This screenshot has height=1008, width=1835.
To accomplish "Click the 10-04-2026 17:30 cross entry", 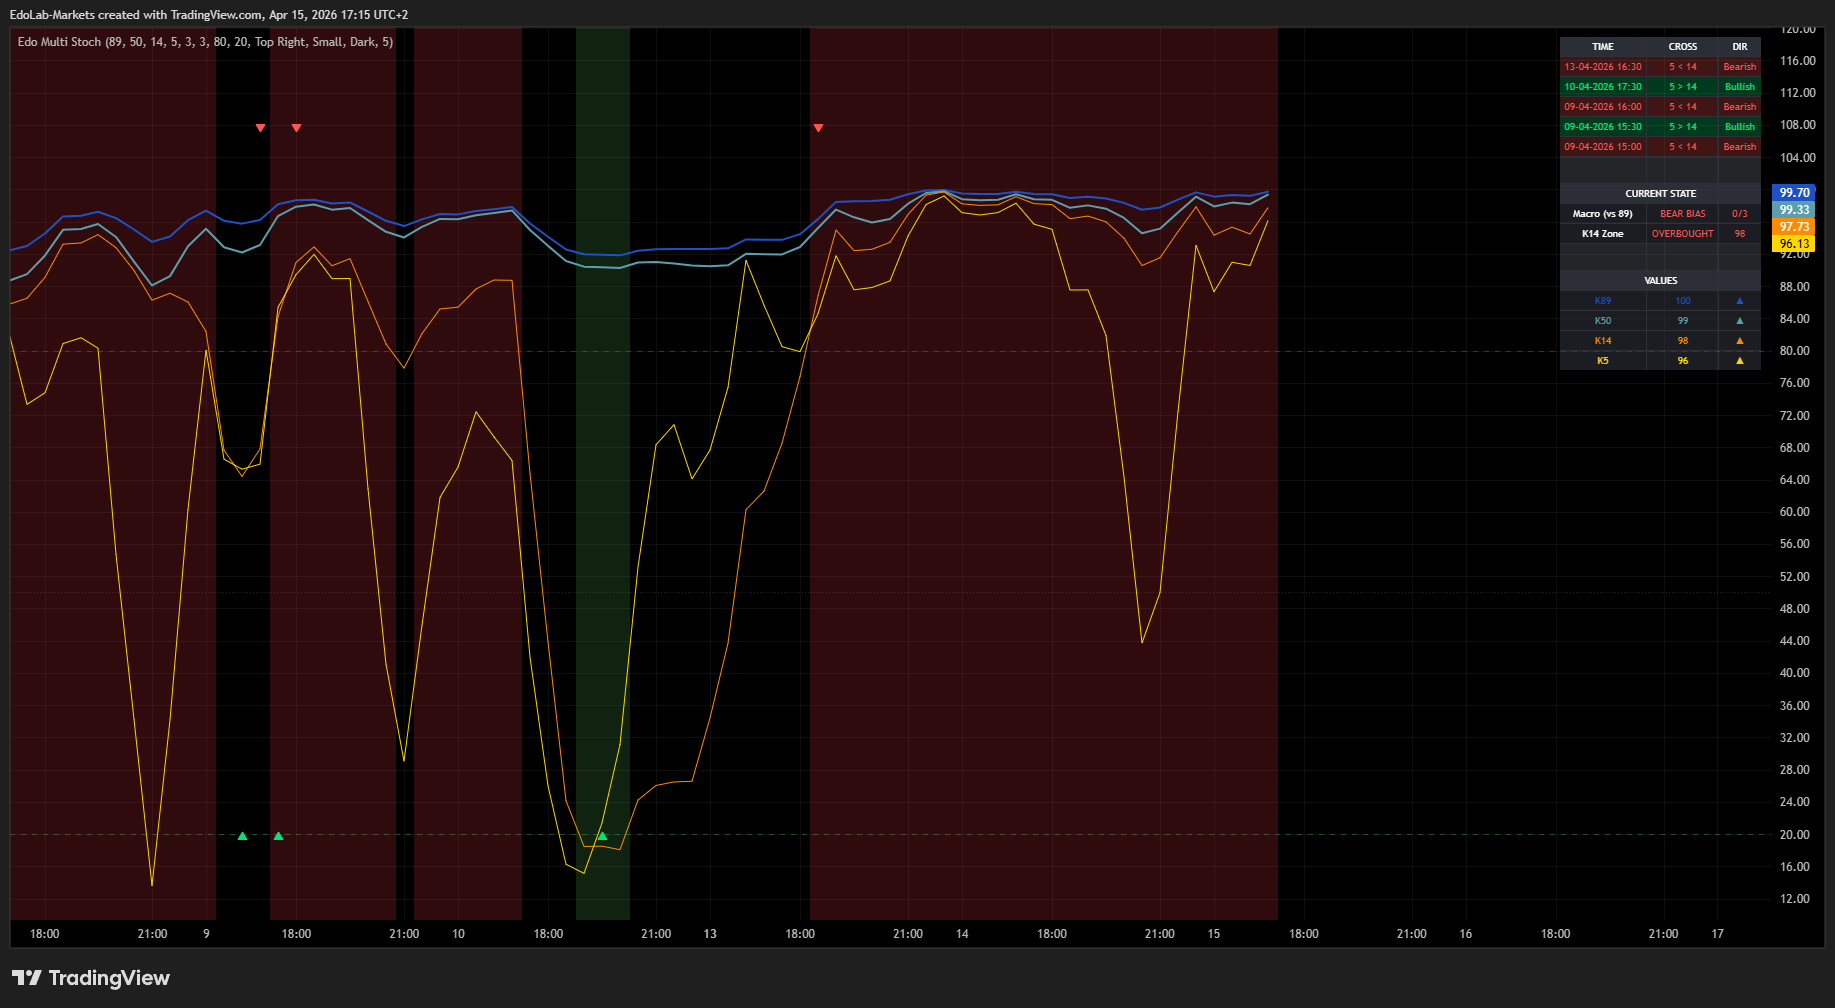I will (1603, 87).
